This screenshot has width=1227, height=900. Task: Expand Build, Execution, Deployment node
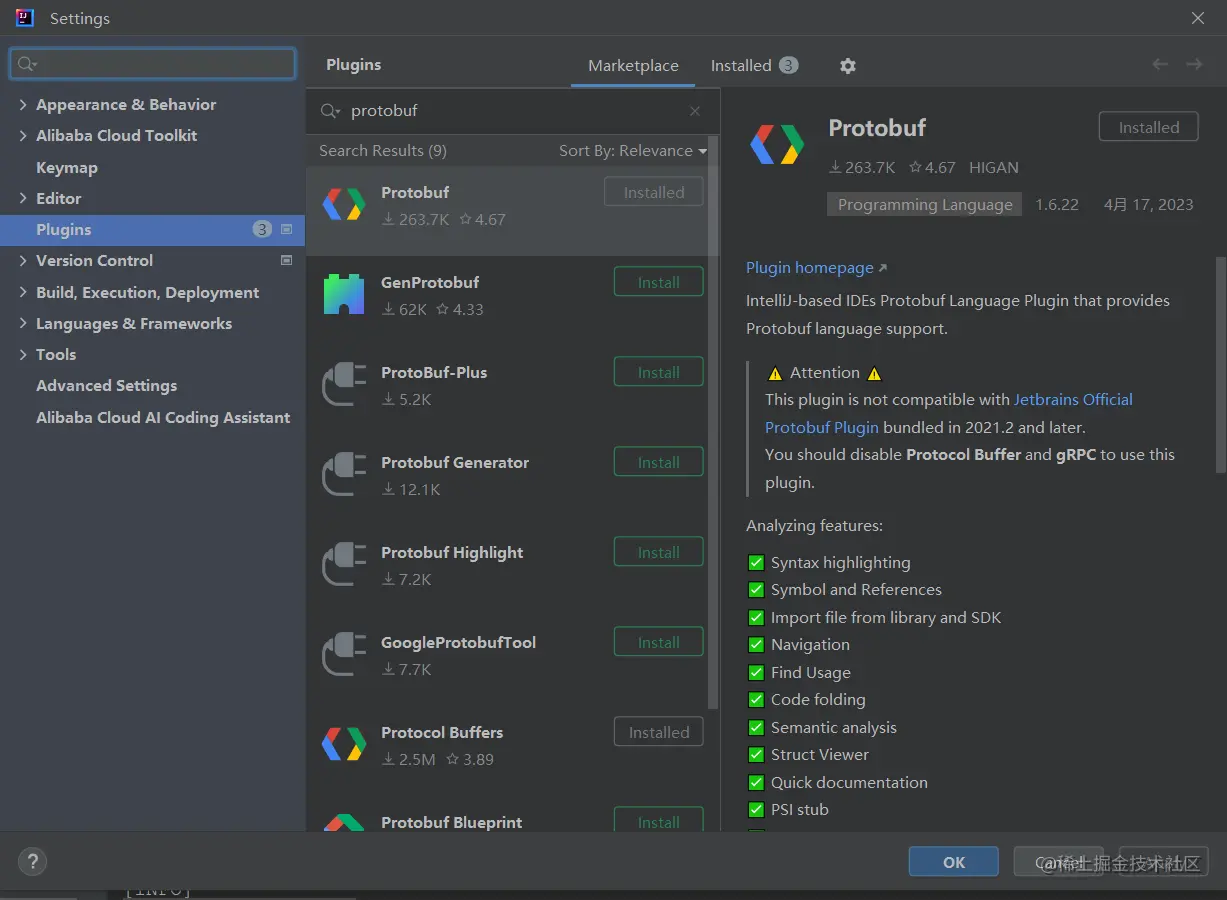pyautogui.click(x=23, y=292)
